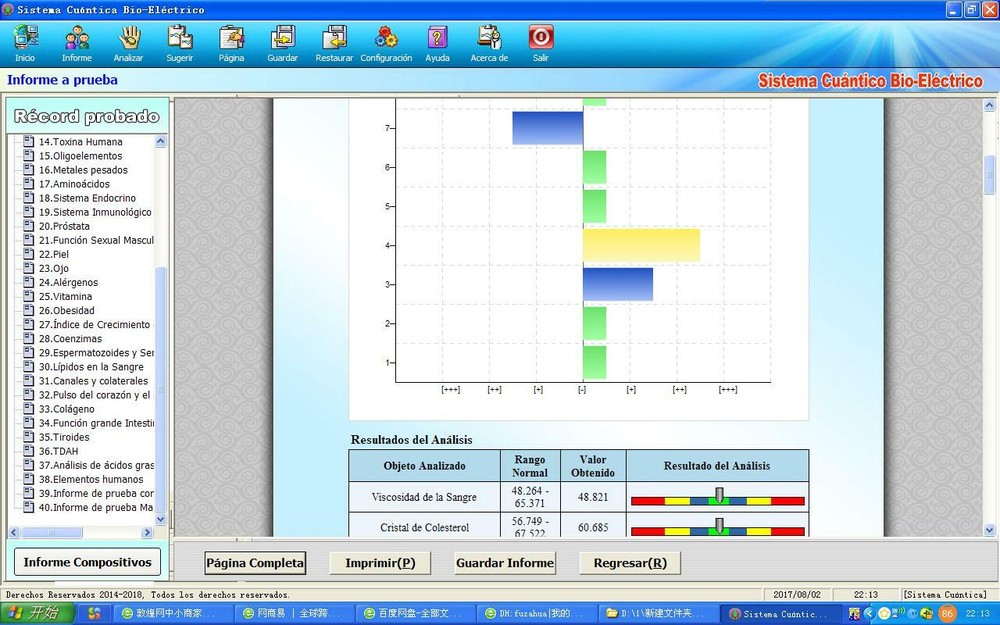Collapse the list with the scroll-up arrow
Image resolution: width=1000 pixels, height=625 pixels.
tap(159, 141)
